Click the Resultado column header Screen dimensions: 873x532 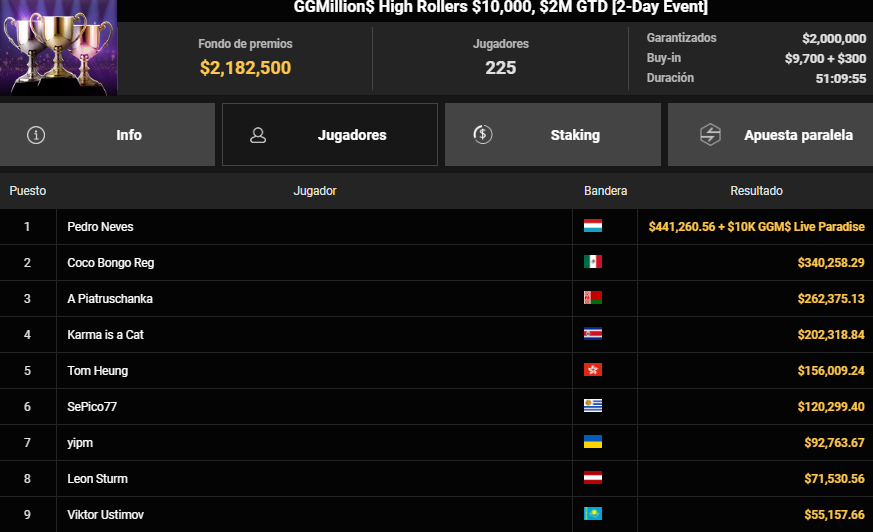pyautogui.click(x=756, y=191)
